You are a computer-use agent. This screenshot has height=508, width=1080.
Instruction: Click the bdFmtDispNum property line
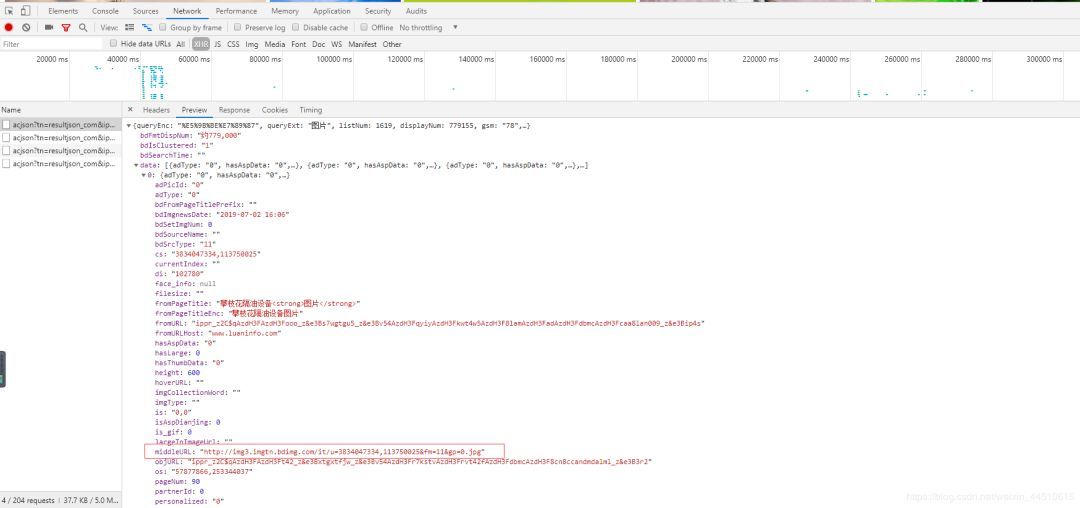[x=190, y=136]
